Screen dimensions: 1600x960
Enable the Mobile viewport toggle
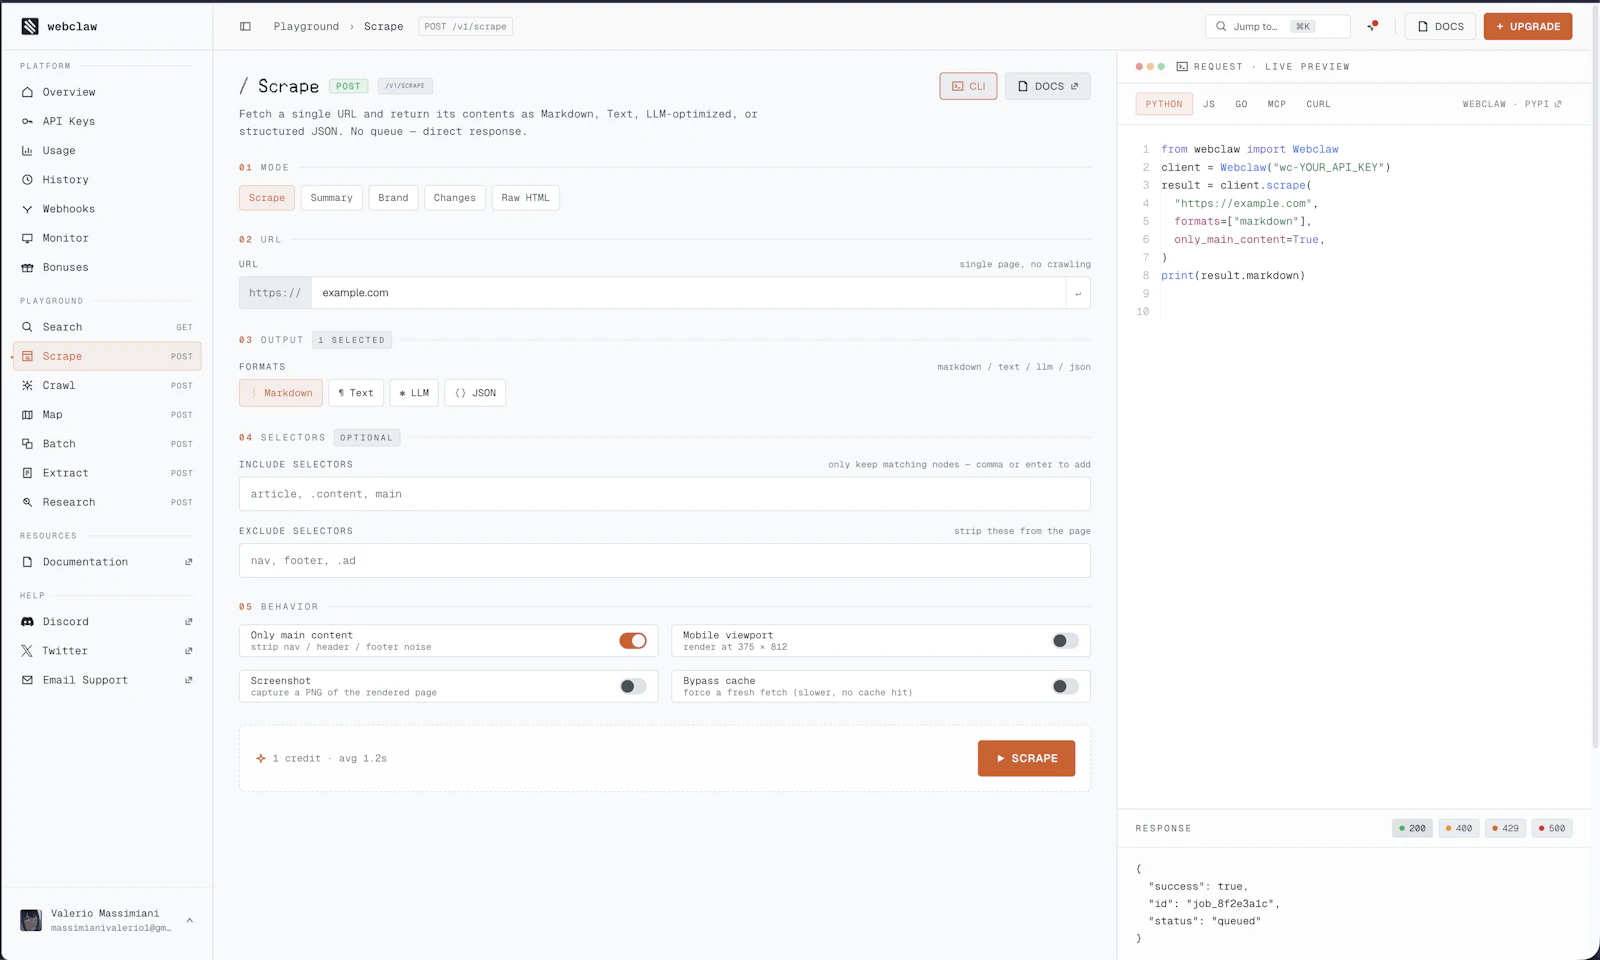pos(1065,641)
